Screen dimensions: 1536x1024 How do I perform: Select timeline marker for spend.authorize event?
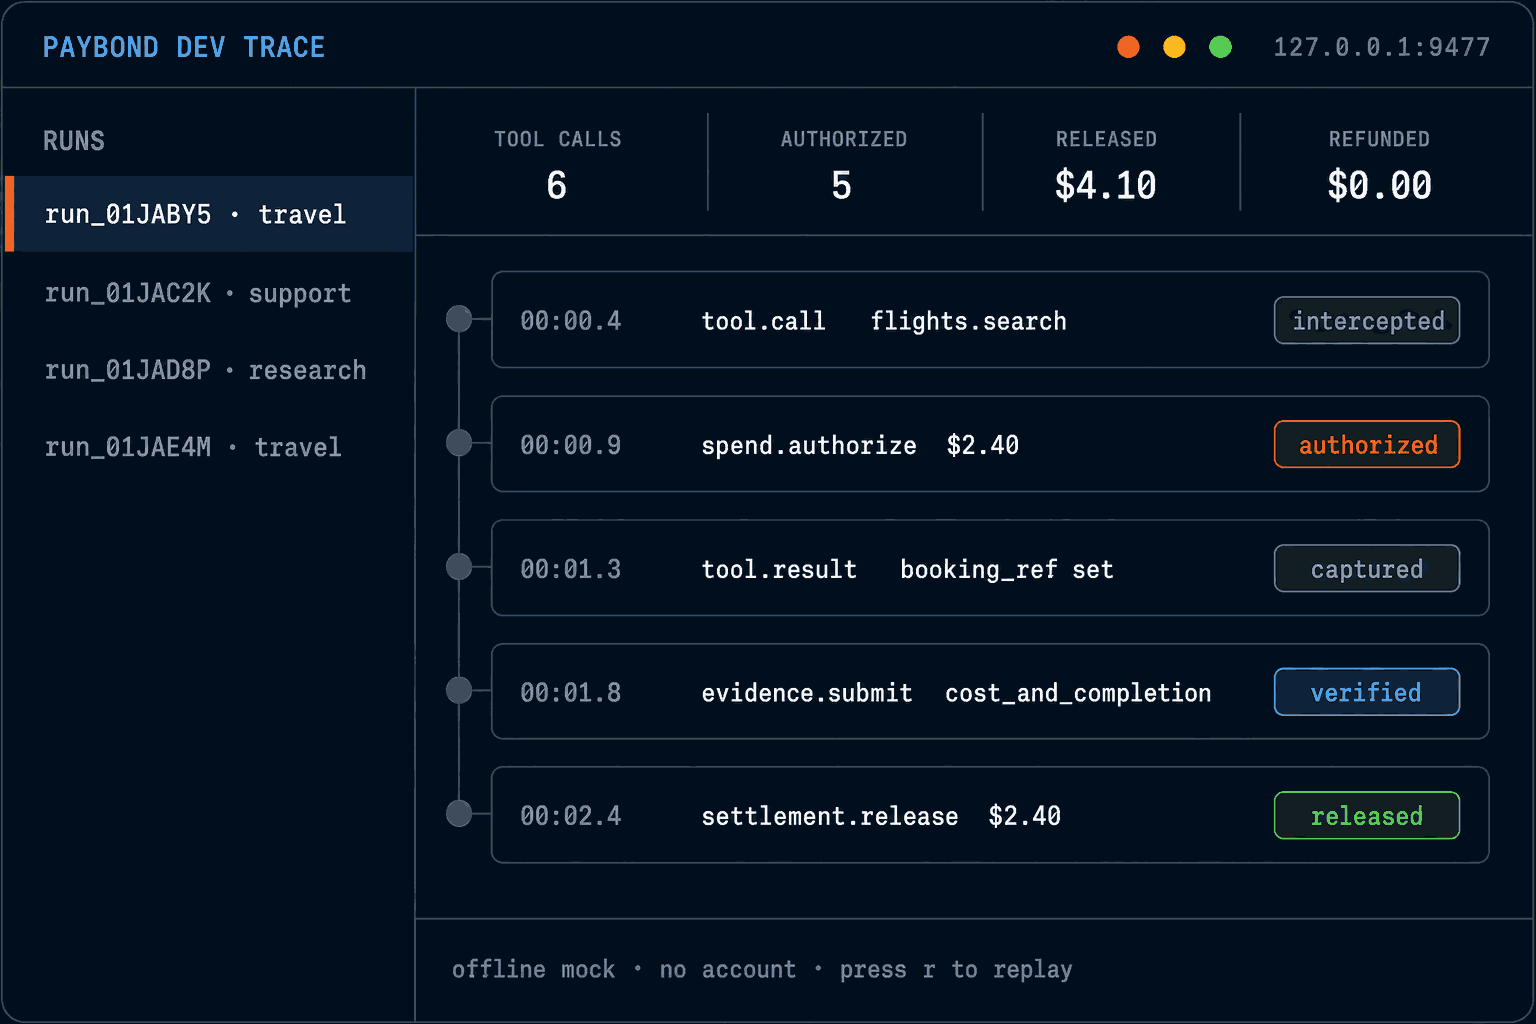[x=459, y=443]
